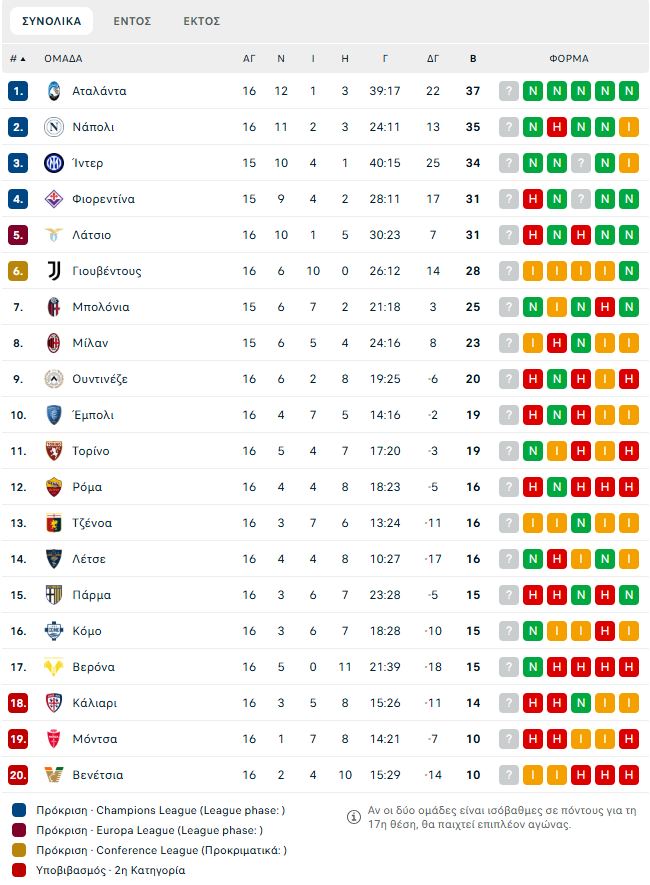650x885 pixels.
Task: Click Atalanta's gray question-mark upcoming match box
Action: tap(508, 91)
